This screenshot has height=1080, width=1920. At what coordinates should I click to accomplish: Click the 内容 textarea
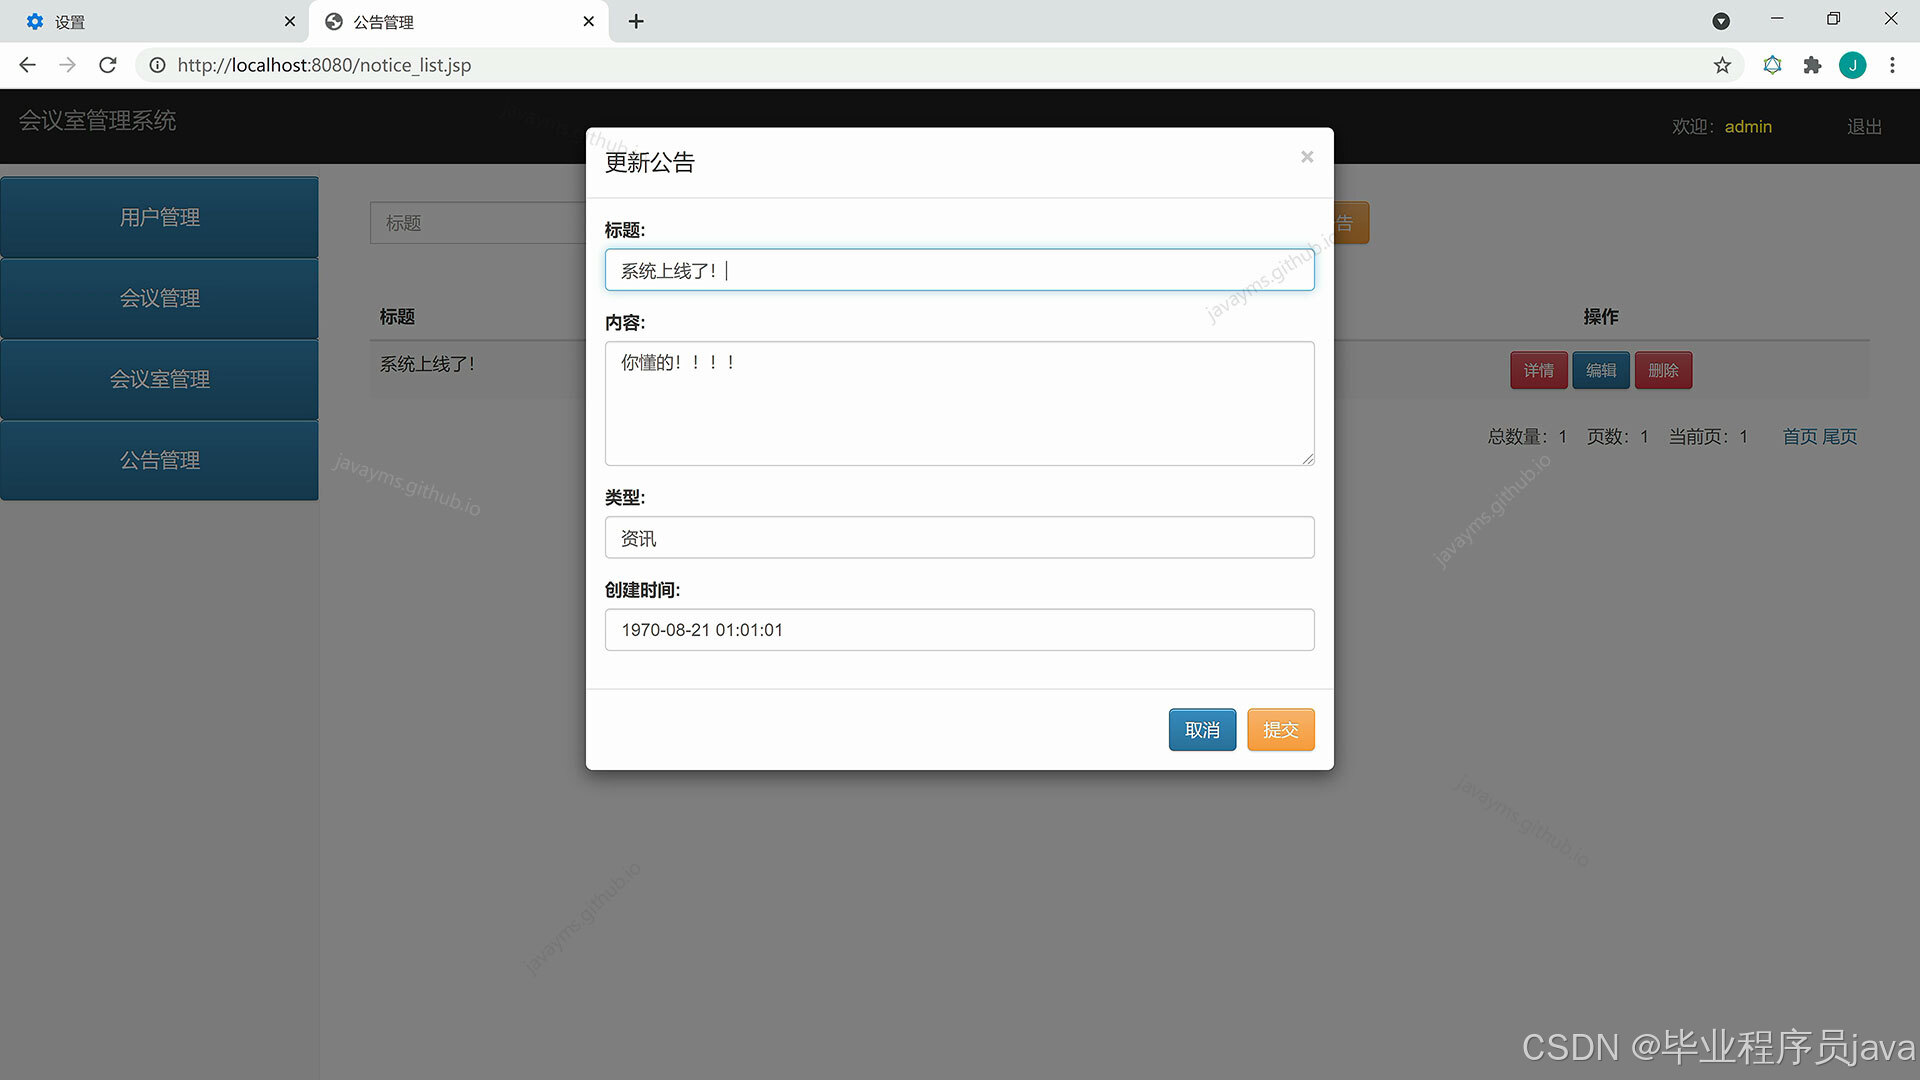959,404
